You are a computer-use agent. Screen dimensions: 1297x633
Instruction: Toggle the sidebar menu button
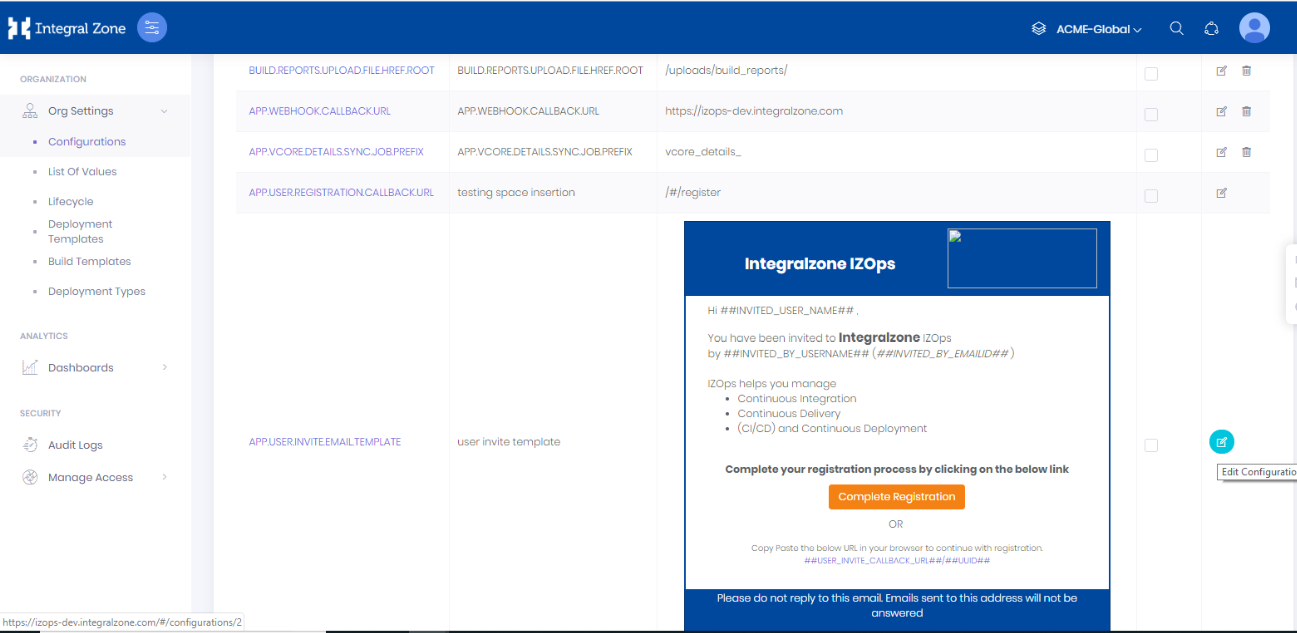(152, 28)
